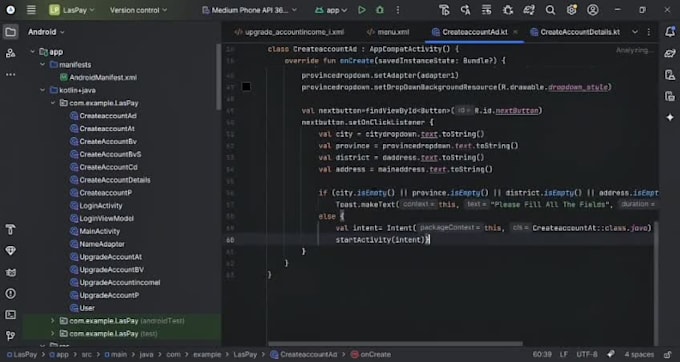Run the app with green play button
Image resolution: width=680 pixels, height=362 pixels.
pos(362,10)
